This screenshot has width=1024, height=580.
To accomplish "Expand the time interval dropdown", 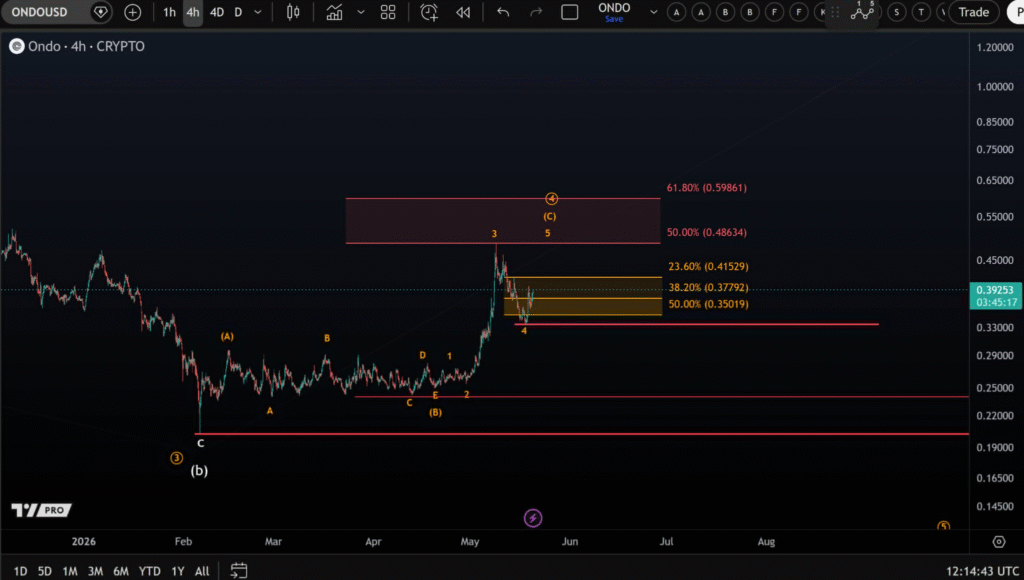I will pyautogui.click(x=258, y=12).
